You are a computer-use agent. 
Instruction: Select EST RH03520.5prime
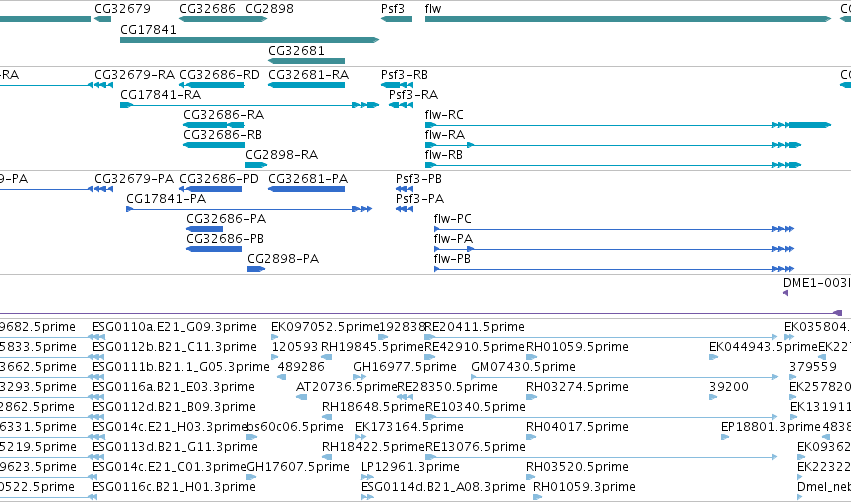[x=577, y=467]
